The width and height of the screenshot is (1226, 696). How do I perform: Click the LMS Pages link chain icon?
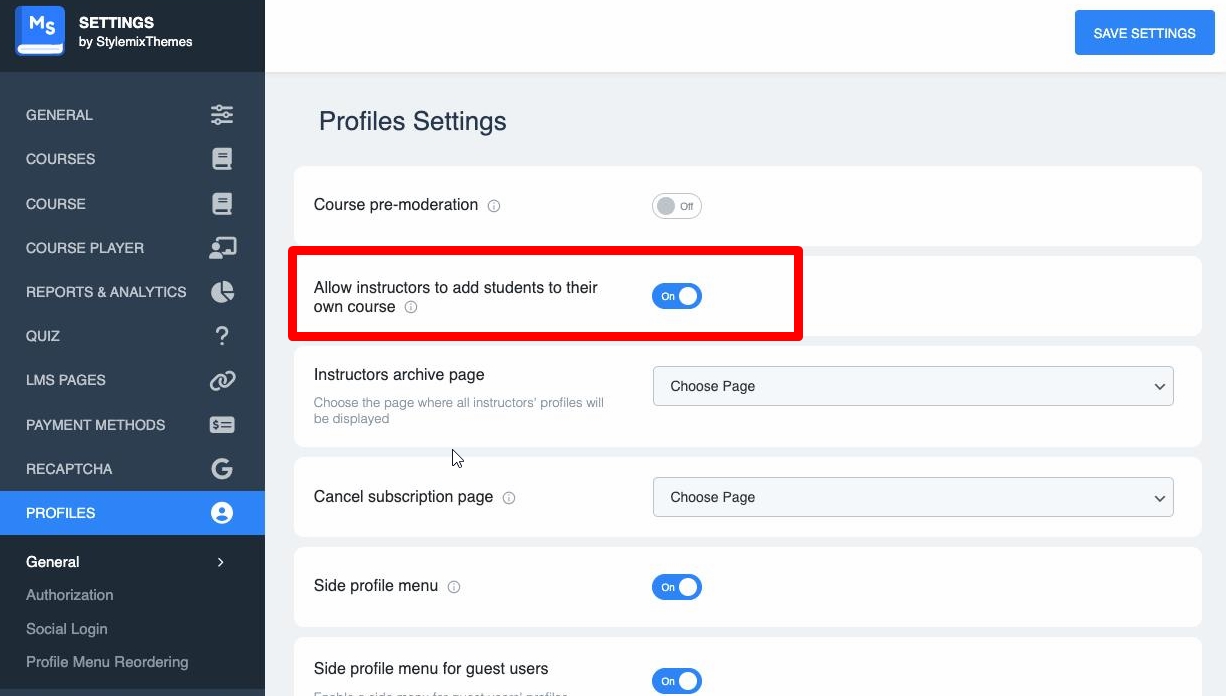222,380
